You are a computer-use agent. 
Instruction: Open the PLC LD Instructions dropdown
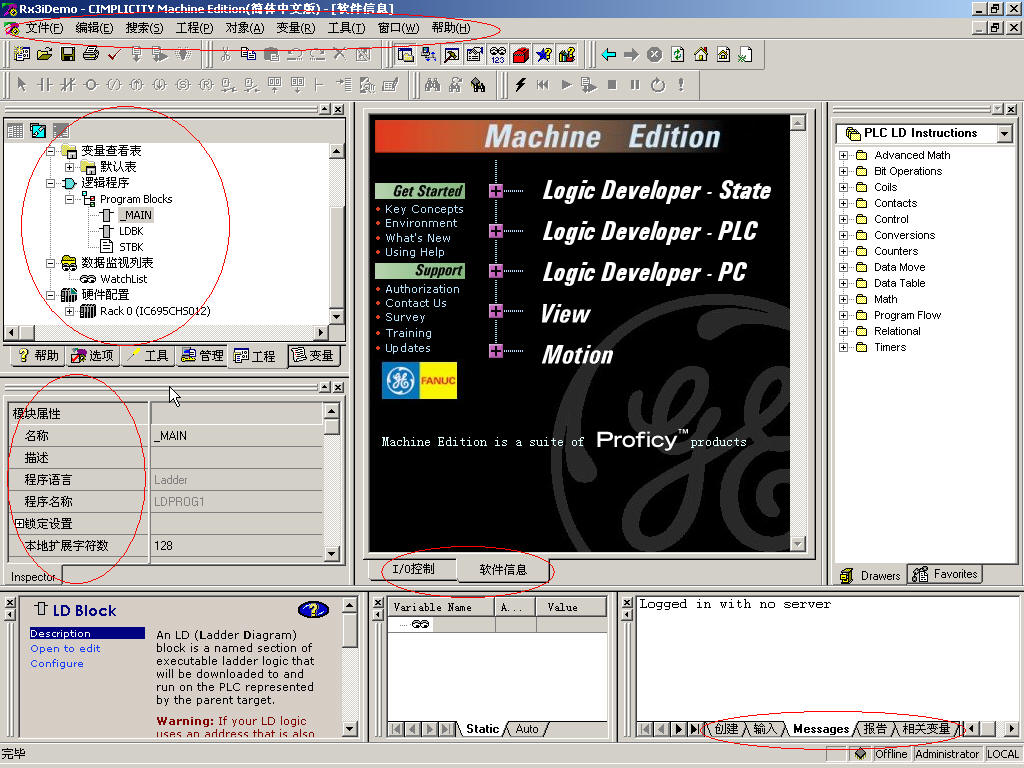pyautogui.click(x=1004, y=133)
